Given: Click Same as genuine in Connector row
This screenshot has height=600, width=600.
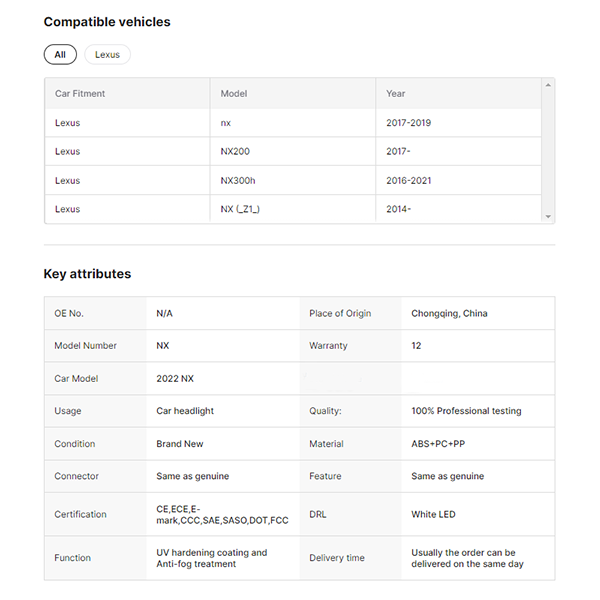Looking at the screenshot, I should [192, 476].
